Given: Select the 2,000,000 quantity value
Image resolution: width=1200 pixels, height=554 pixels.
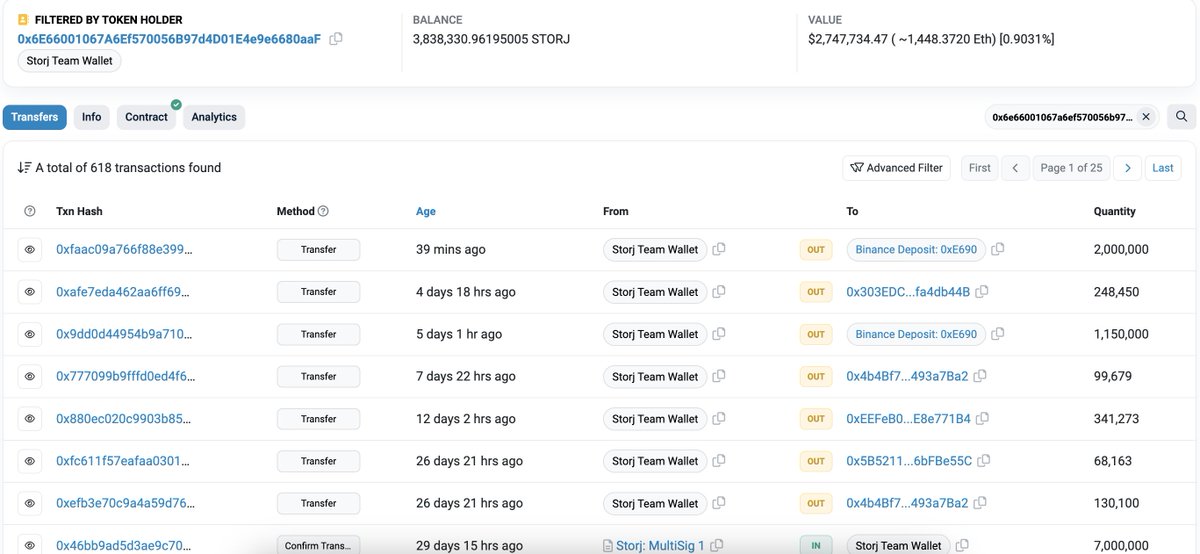Looking at the screenshot, I should [1121, 249].
